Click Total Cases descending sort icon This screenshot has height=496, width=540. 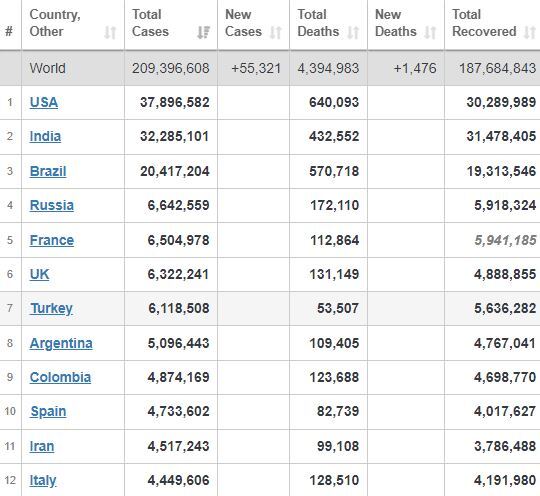coord(204,32)
